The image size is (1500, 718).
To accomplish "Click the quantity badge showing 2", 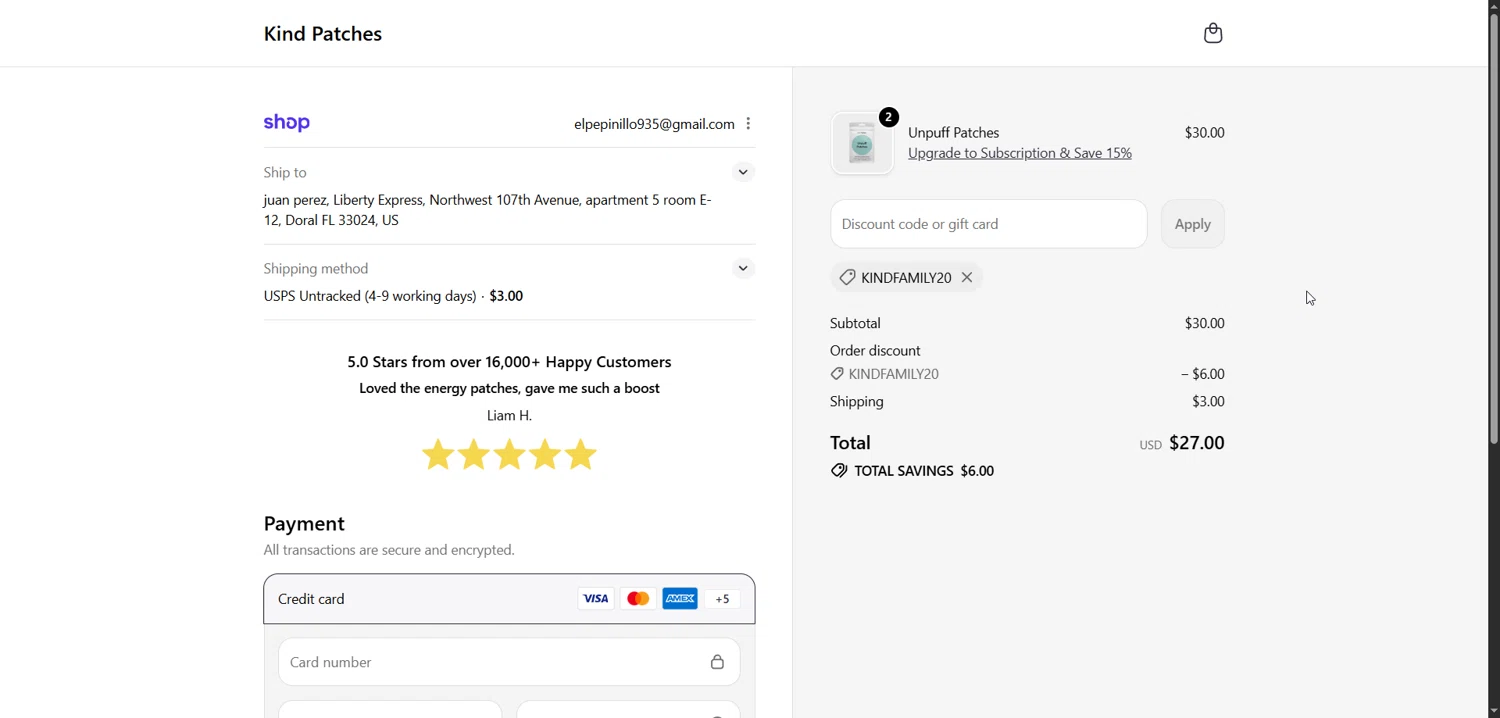I will pyautogui.click(x=889, y=117).
